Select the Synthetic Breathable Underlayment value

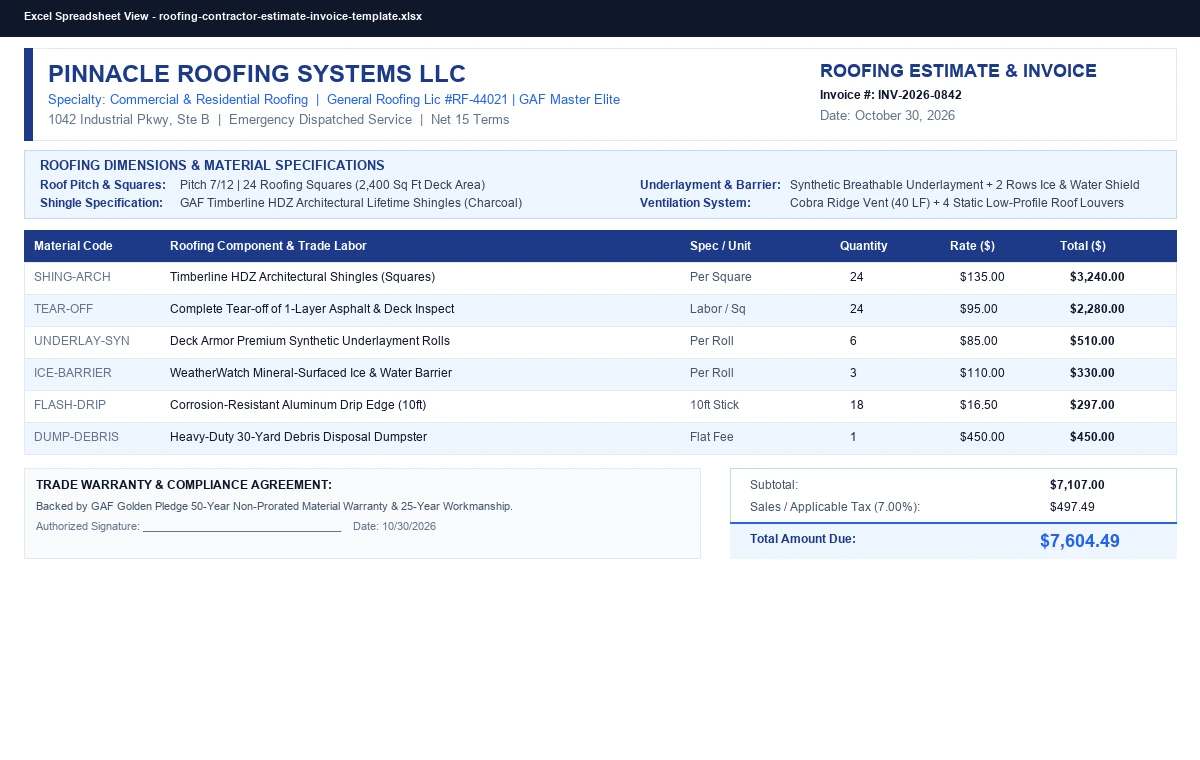point(965,185)
